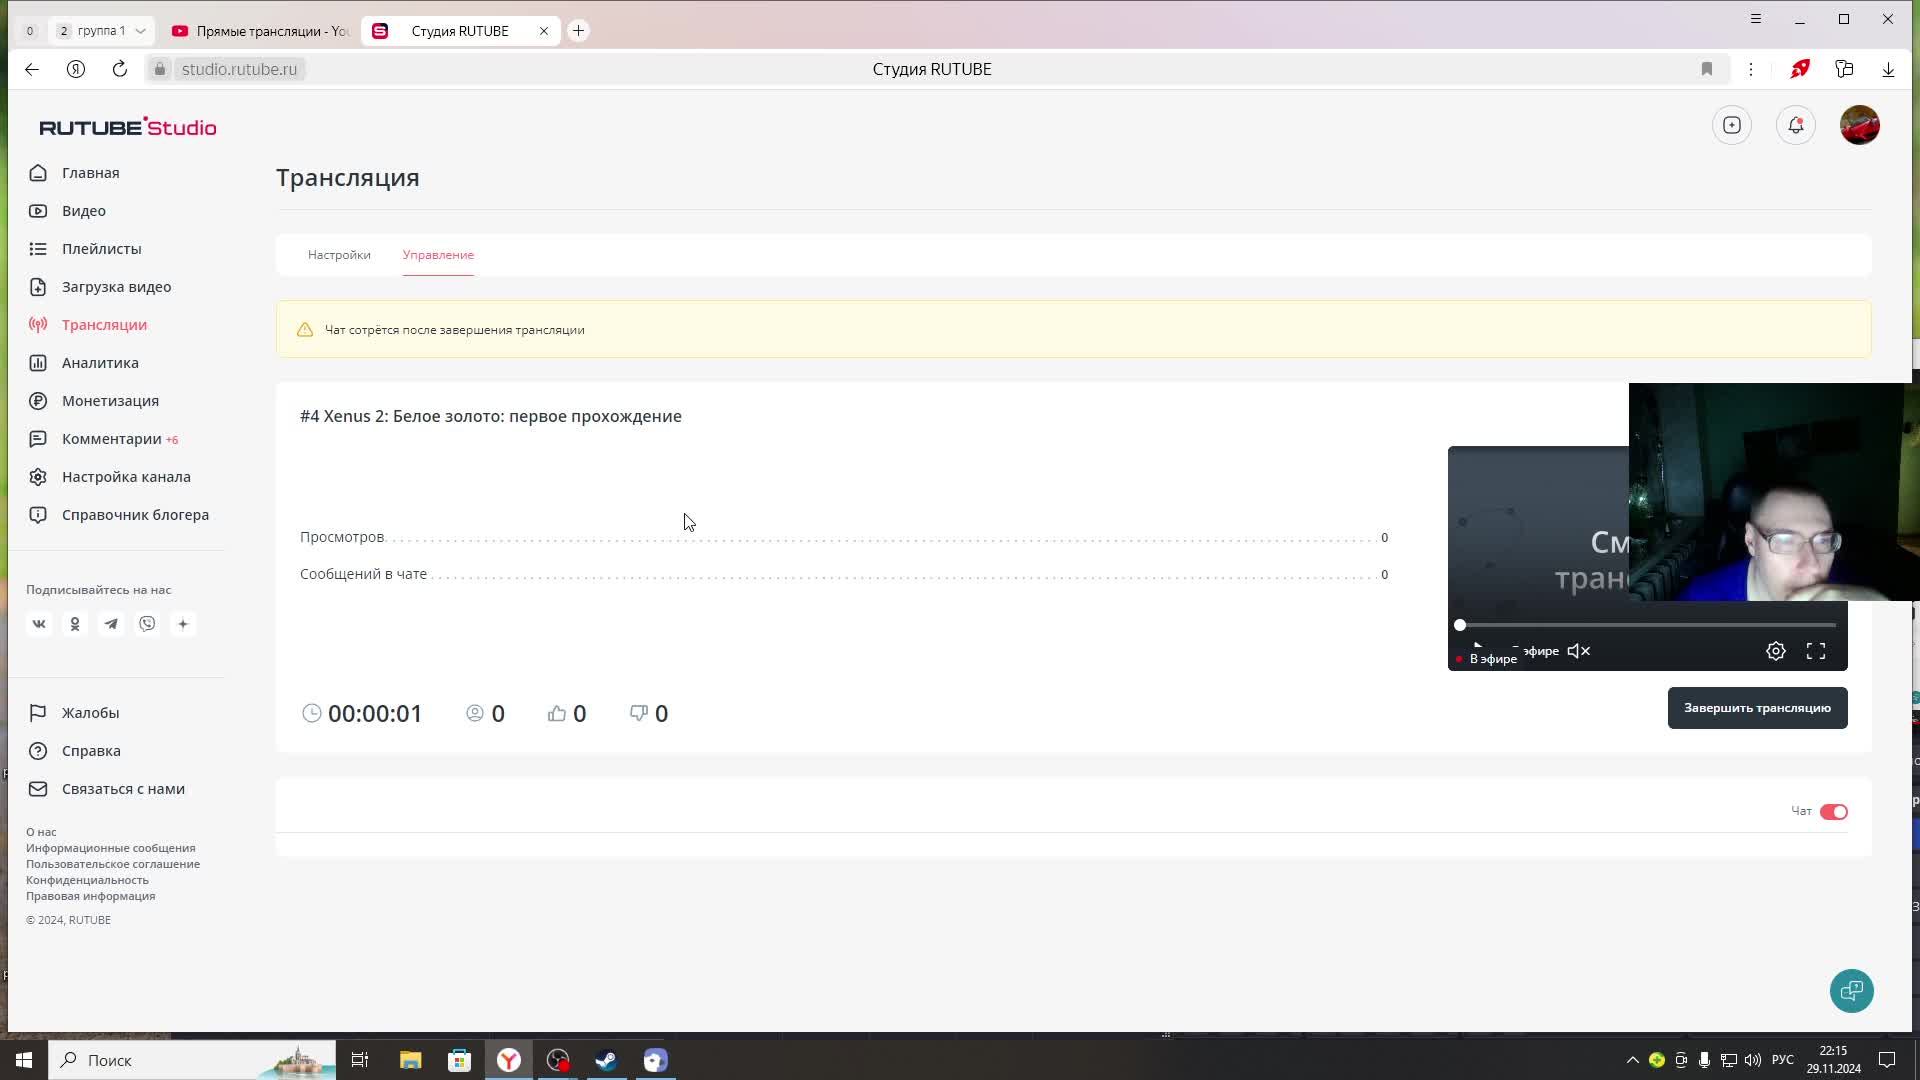
Task: Open the notifications bell icon
Action: (1795, 125)
